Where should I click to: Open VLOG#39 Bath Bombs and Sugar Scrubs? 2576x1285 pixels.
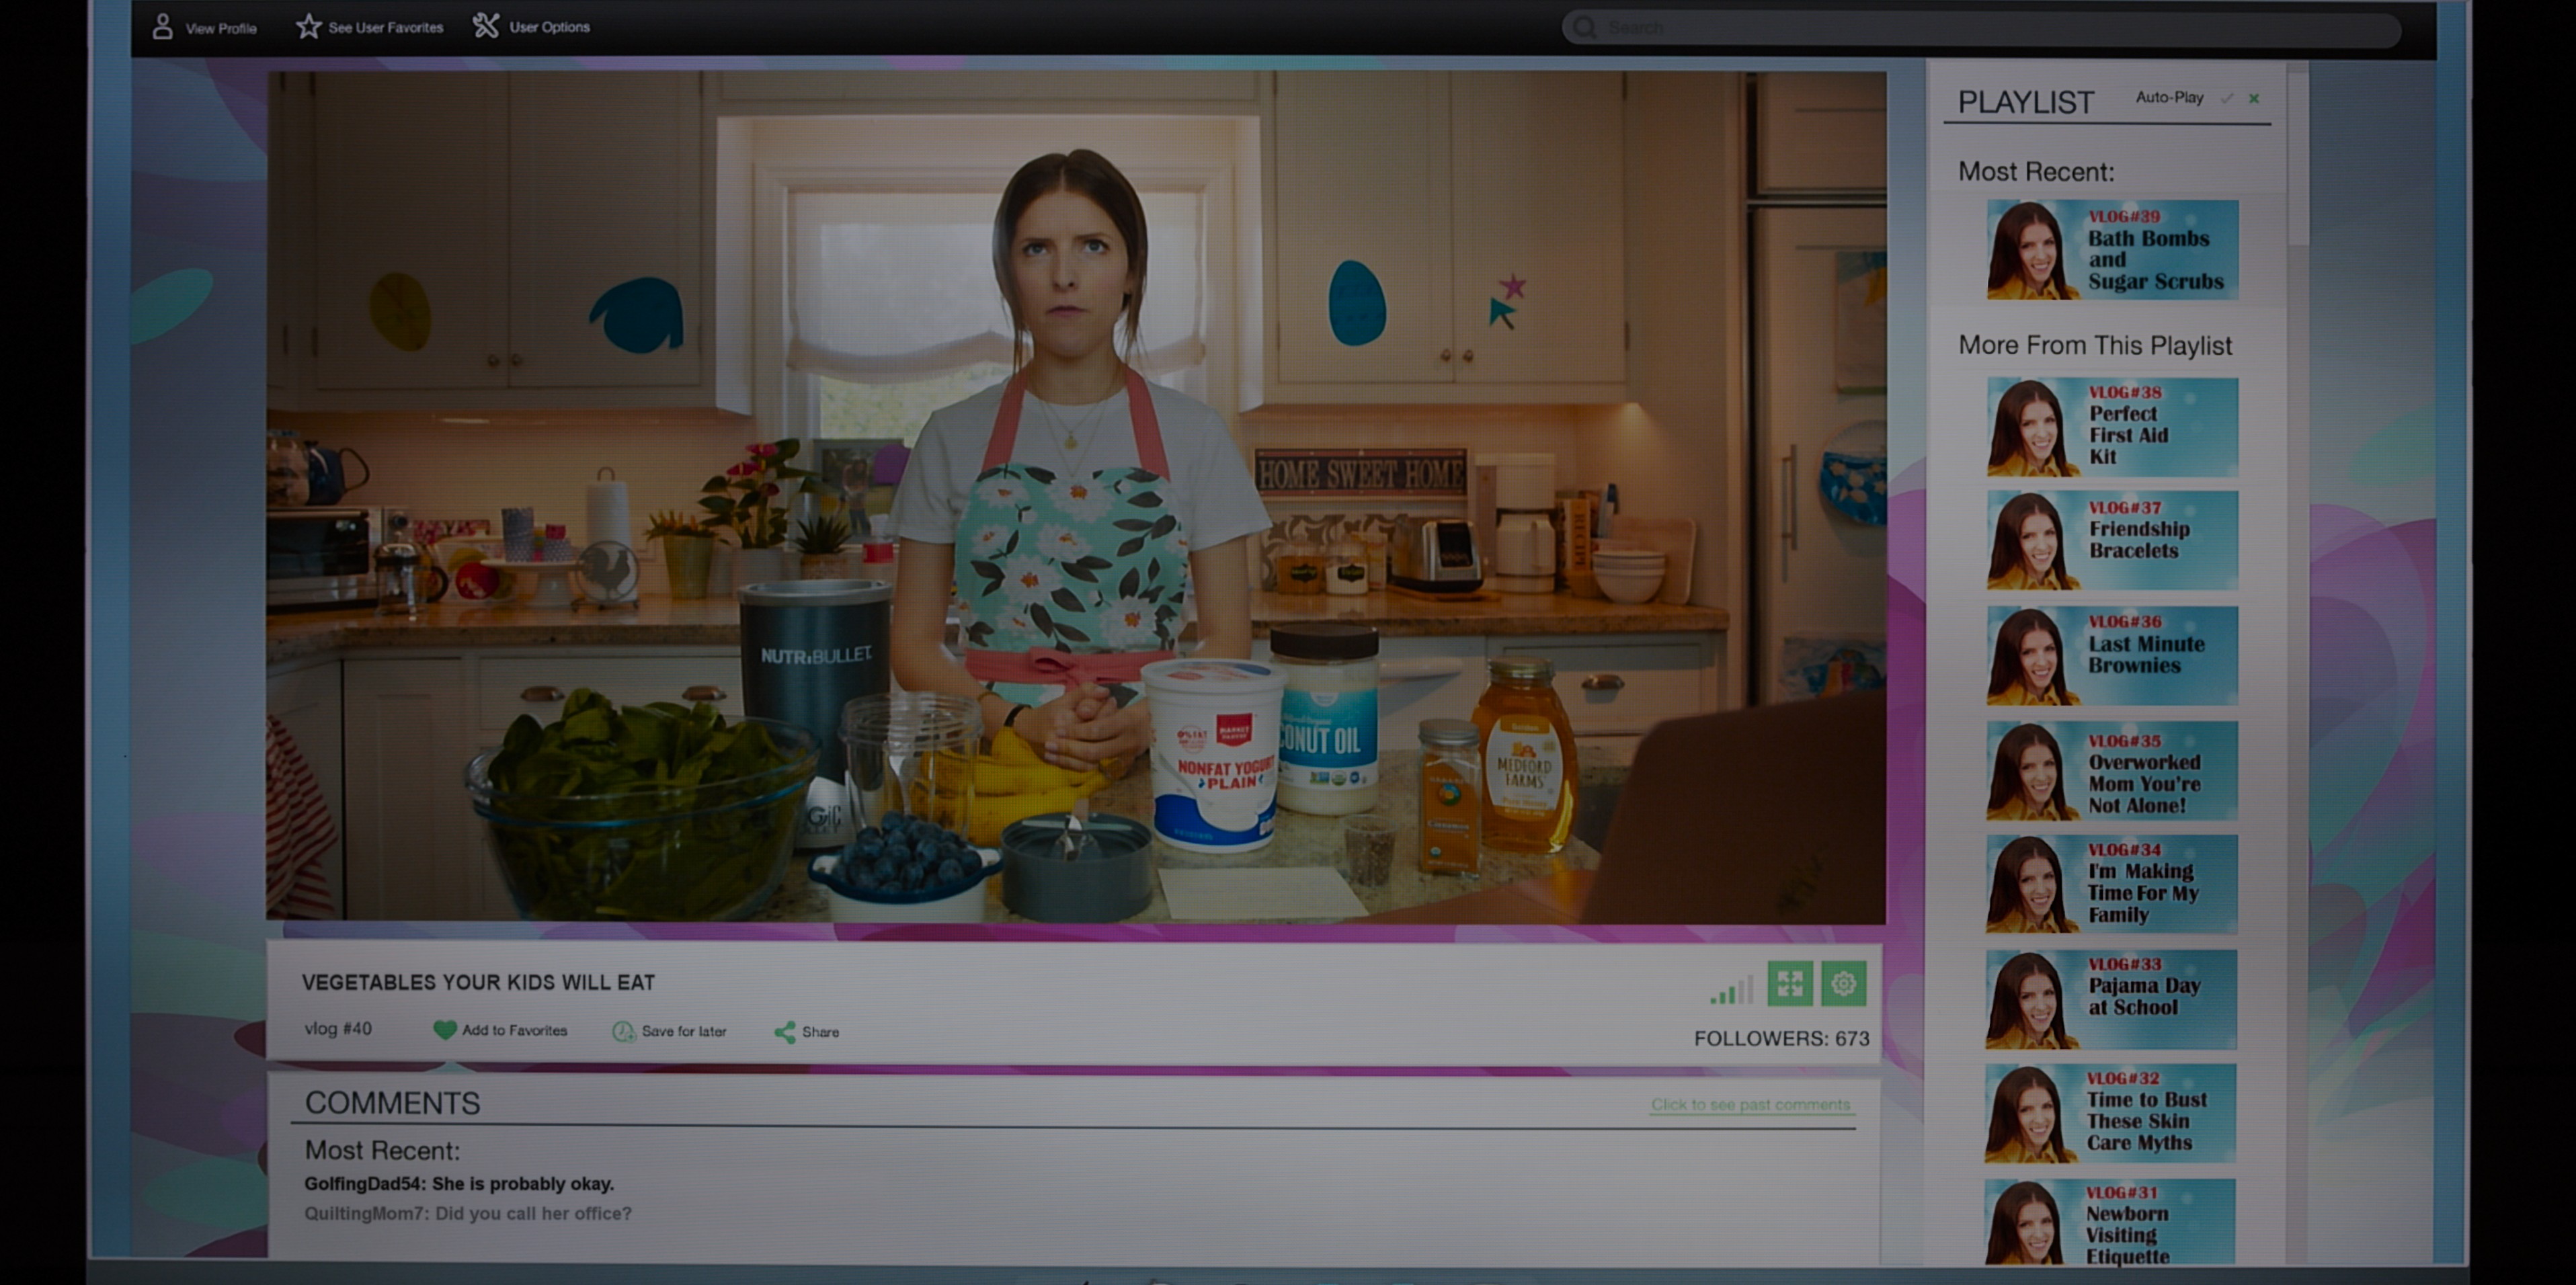pyautogui.click(x=2112, y=249)
